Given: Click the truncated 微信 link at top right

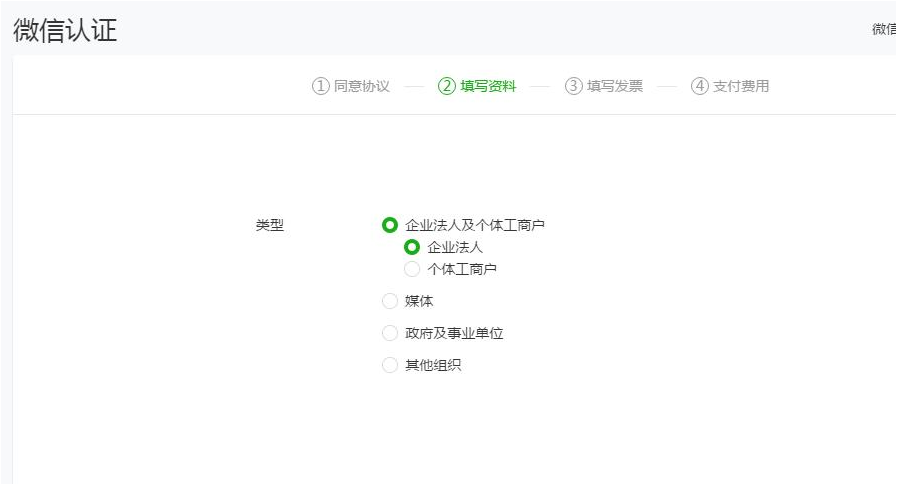Looking at the screenshot, I should pyautogui.click(x=884, y=29).
